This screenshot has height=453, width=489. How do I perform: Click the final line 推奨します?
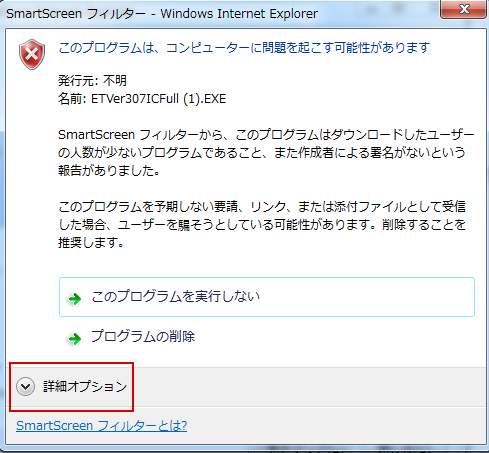click(91, 243)
